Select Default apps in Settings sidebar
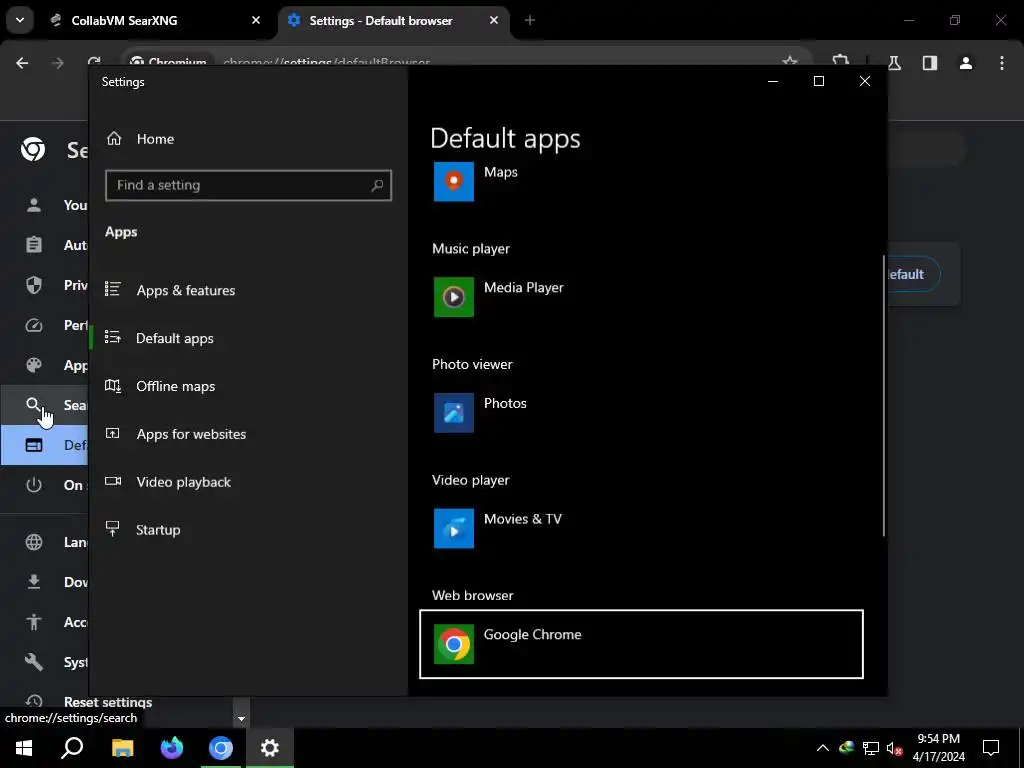 point(160,338)
